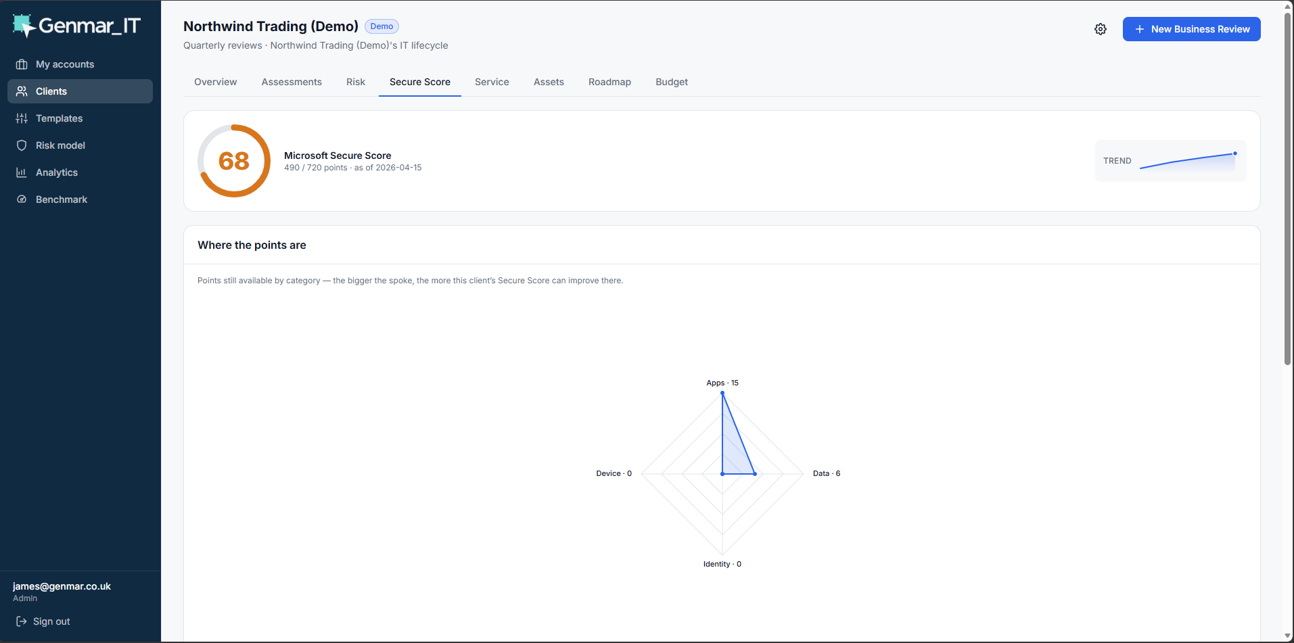Click the Where the points are heading

[x=252, y=245]
